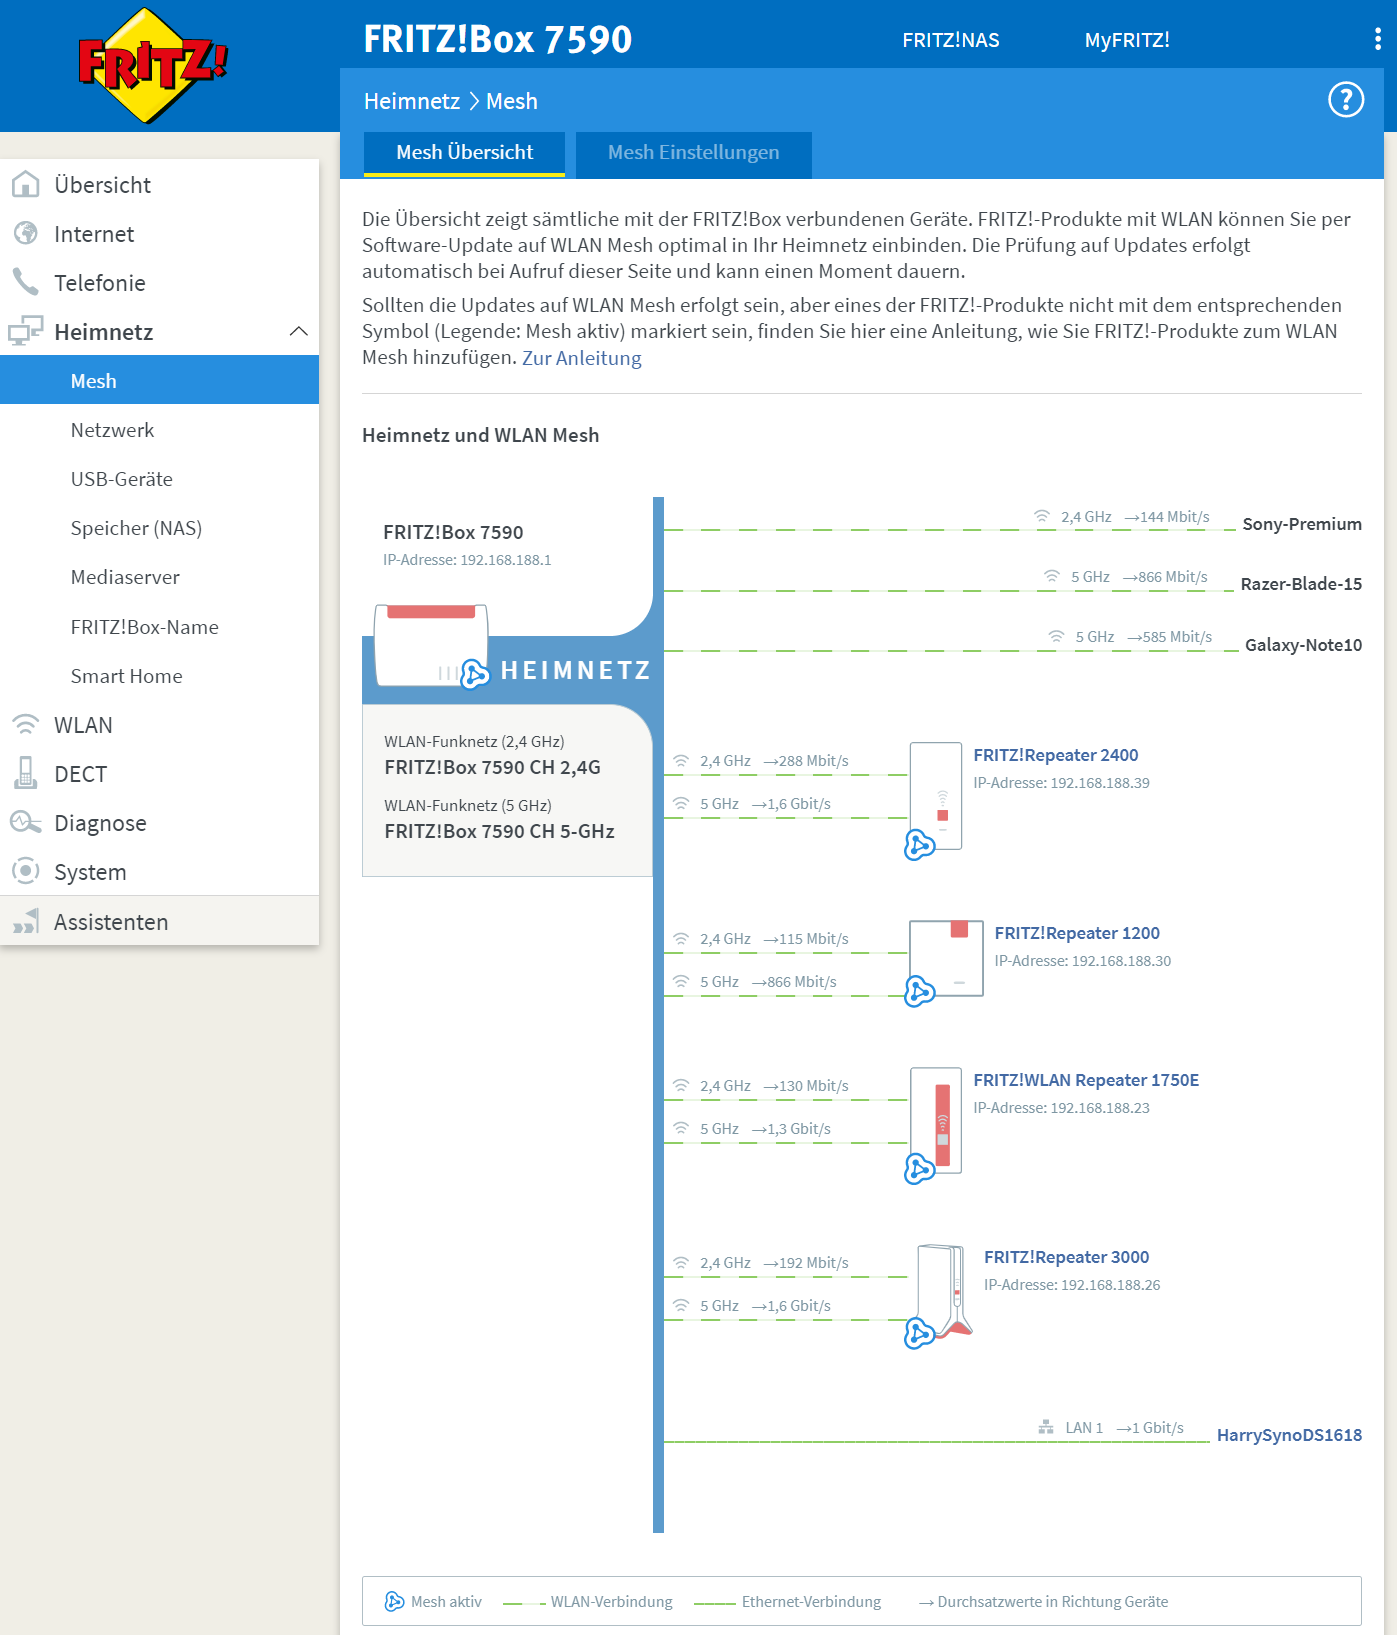Image resolution: width=1397 pixels, height=1635 pixels.
Task: Click the FRITZ!Box 7590 router image
Action: click(x=430, y=645)
